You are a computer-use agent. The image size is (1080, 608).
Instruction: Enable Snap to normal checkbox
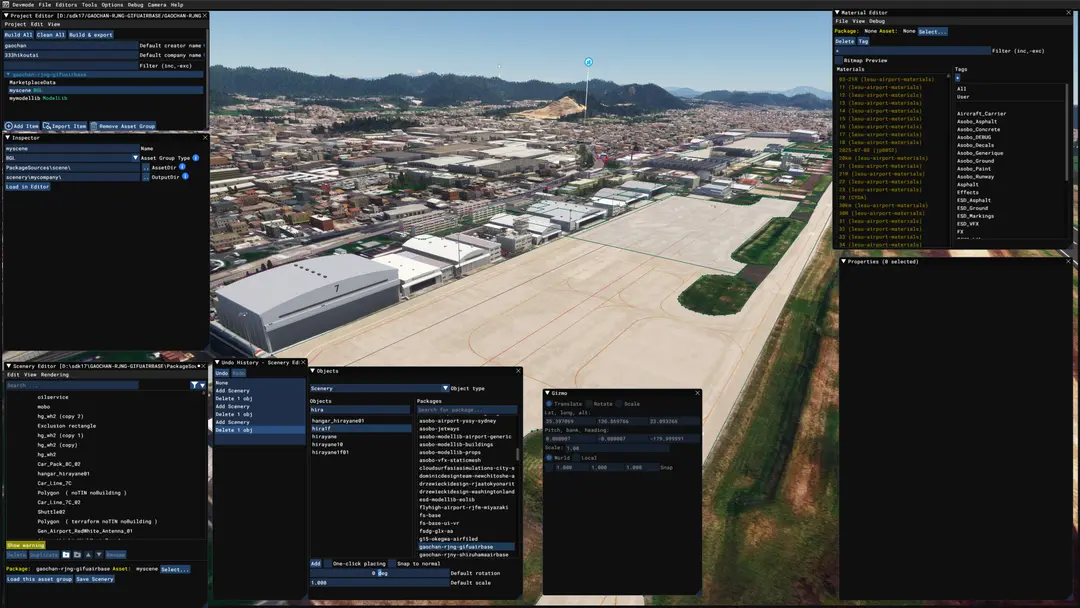coord(392,563)
